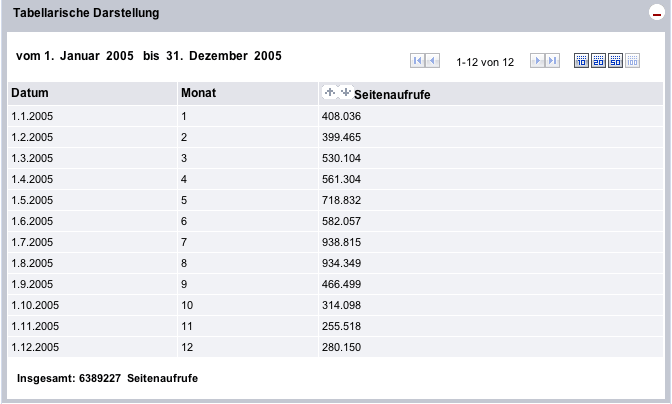Go to the first page of results

coord(417,61)
